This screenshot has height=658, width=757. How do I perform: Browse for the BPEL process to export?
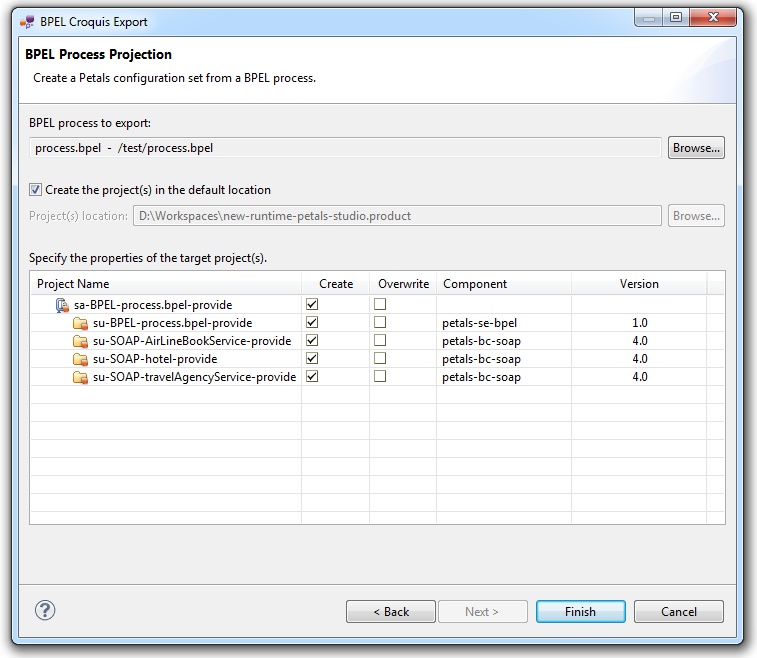pos(696,148)
